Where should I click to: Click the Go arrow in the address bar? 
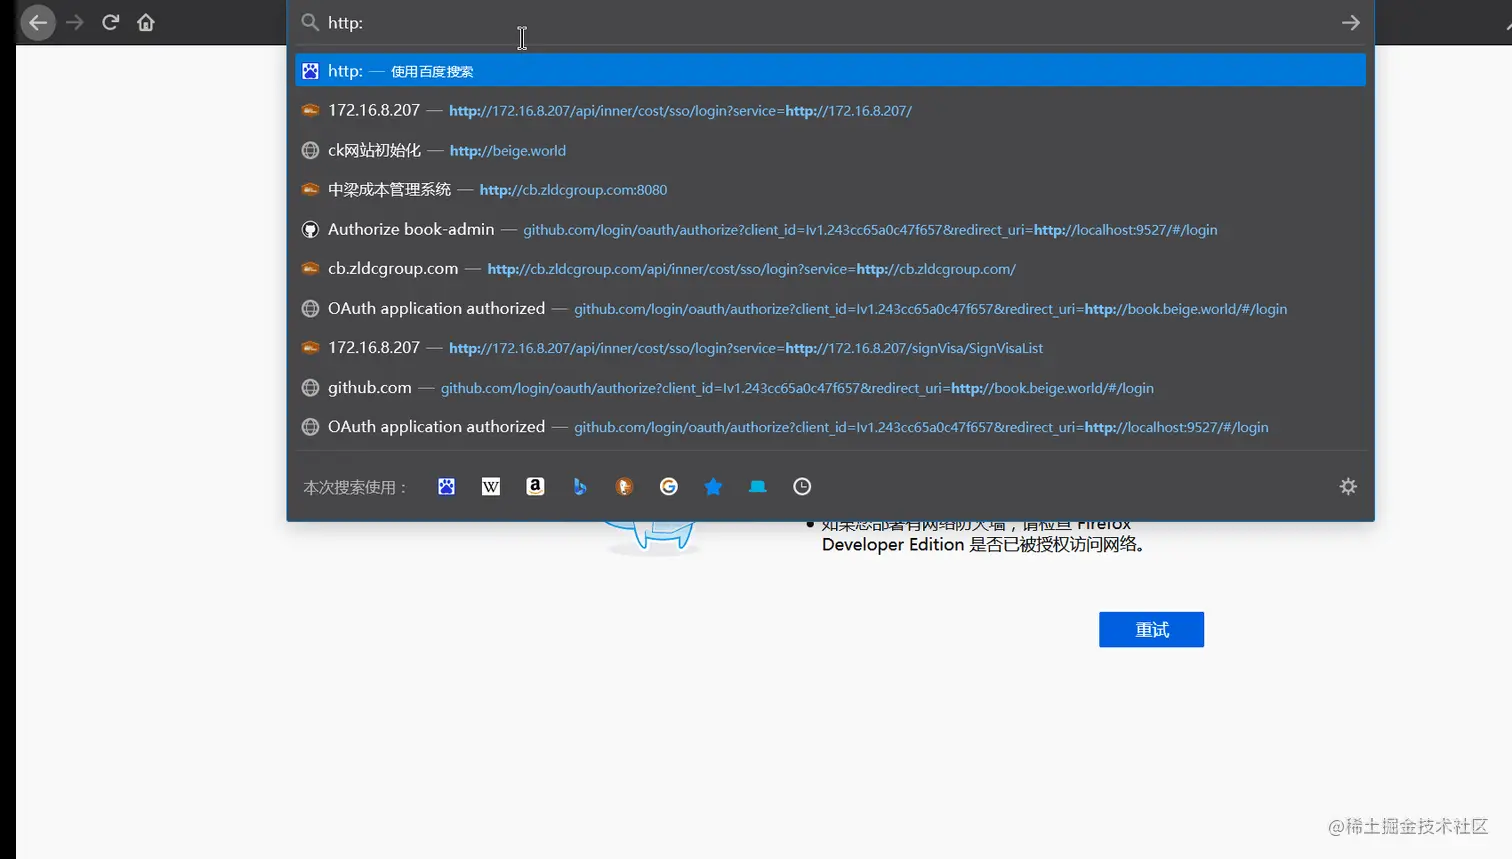[x=1351, y=22]
